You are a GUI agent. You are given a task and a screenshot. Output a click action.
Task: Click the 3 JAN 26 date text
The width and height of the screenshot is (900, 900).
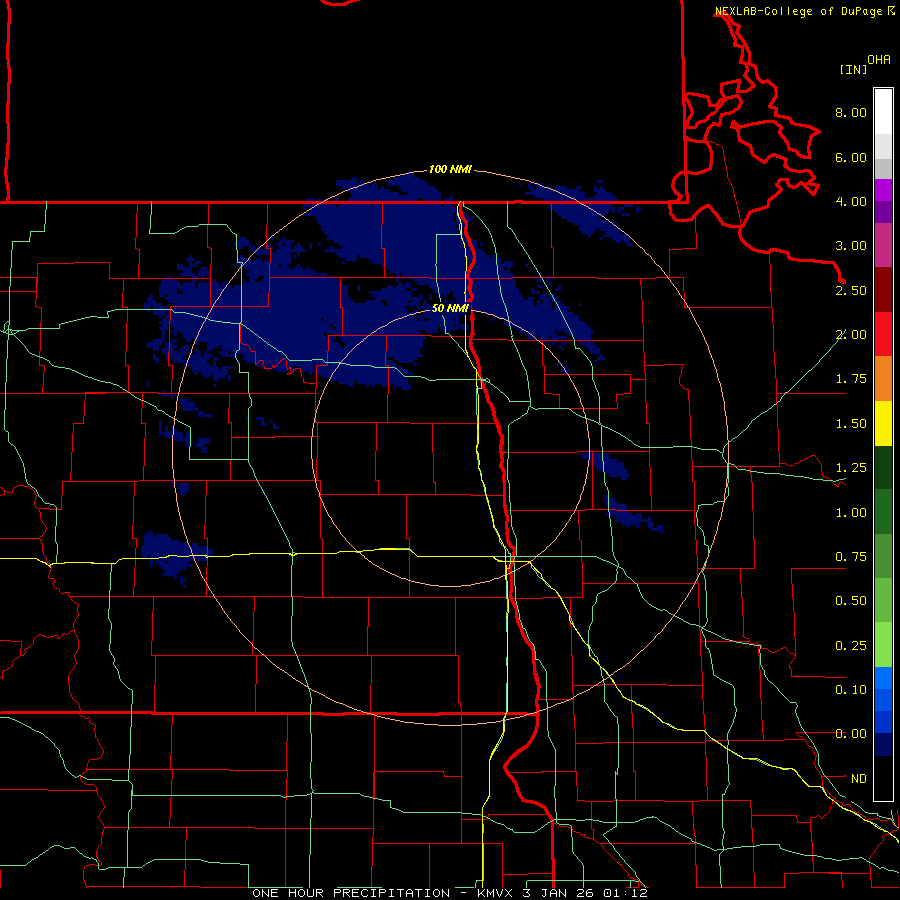559,893
